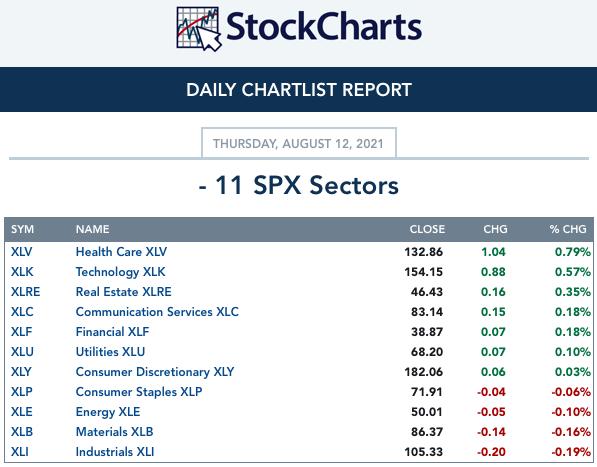Click the % CHG column header
The height and width of the screenshot is (467, 597).
[x=567, y=229]
